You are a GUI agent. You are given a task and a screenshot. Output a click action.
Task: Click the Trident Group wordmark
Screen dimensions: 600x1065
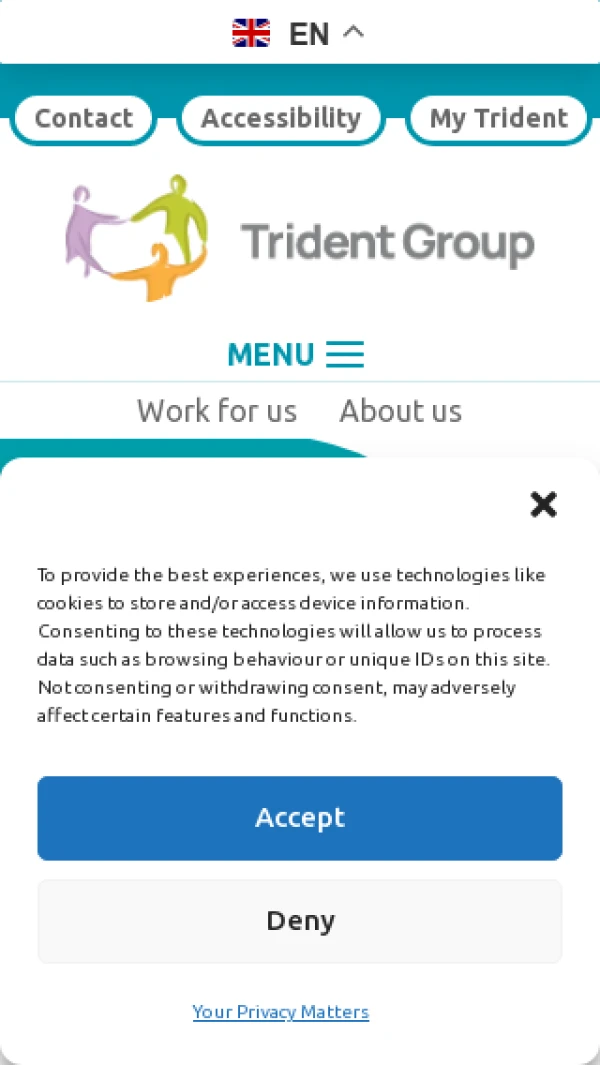point(387,245)
